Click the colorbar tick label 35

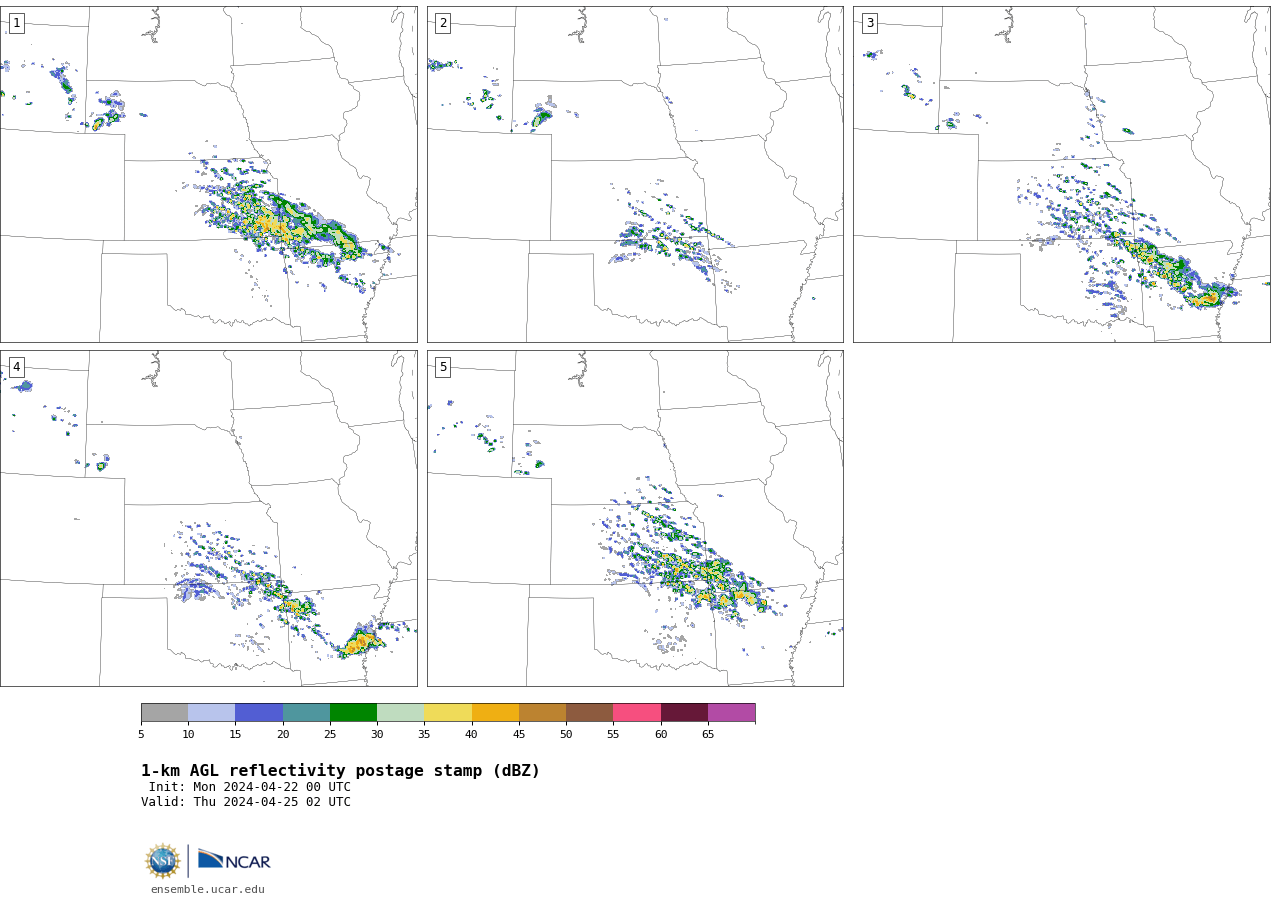424,734
